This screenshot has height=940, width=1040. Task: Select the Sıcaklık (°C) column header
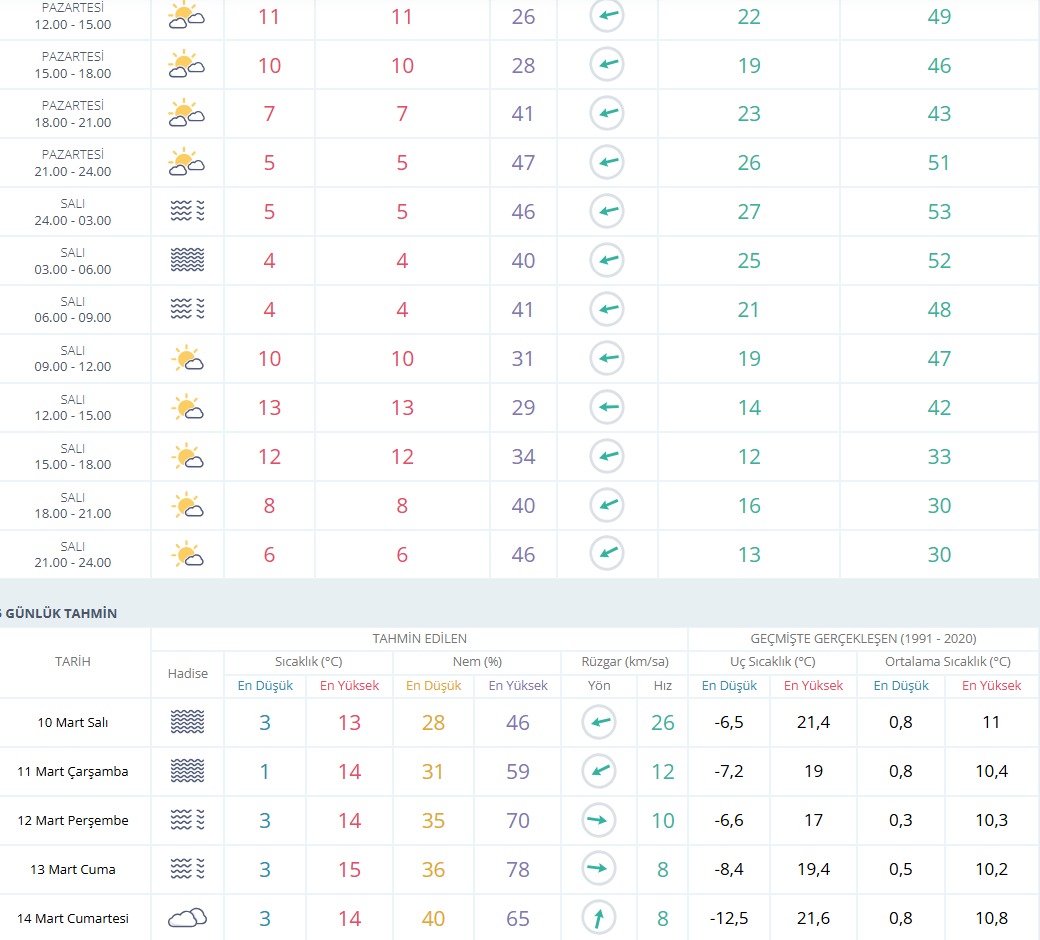308,661
